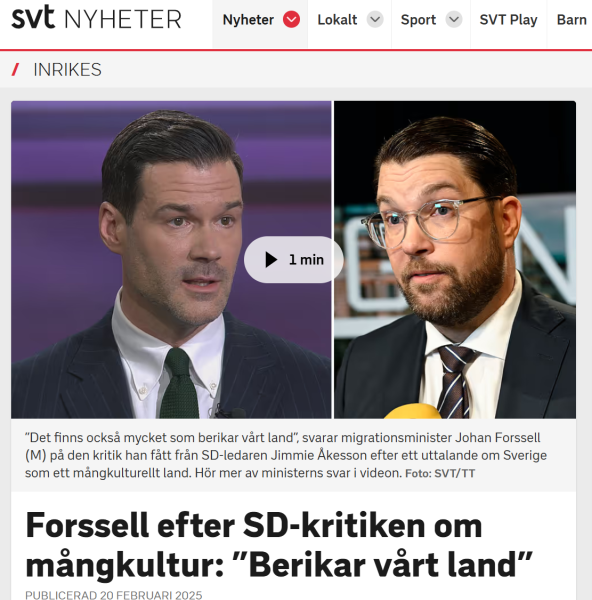Click the headline about Forssell and SD-kritiken
The width and height of the screenshot is (592, 600).
pos(279,545)
